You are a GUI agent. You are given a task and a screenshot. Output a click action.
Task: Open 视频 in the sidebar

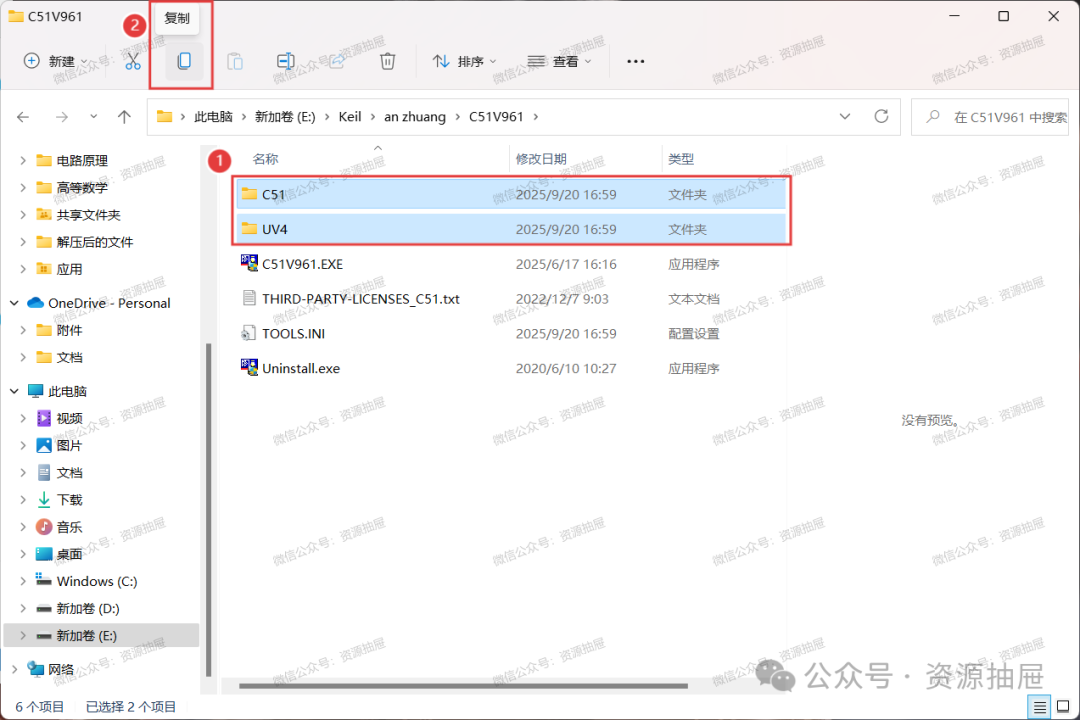tap(70, 418)
